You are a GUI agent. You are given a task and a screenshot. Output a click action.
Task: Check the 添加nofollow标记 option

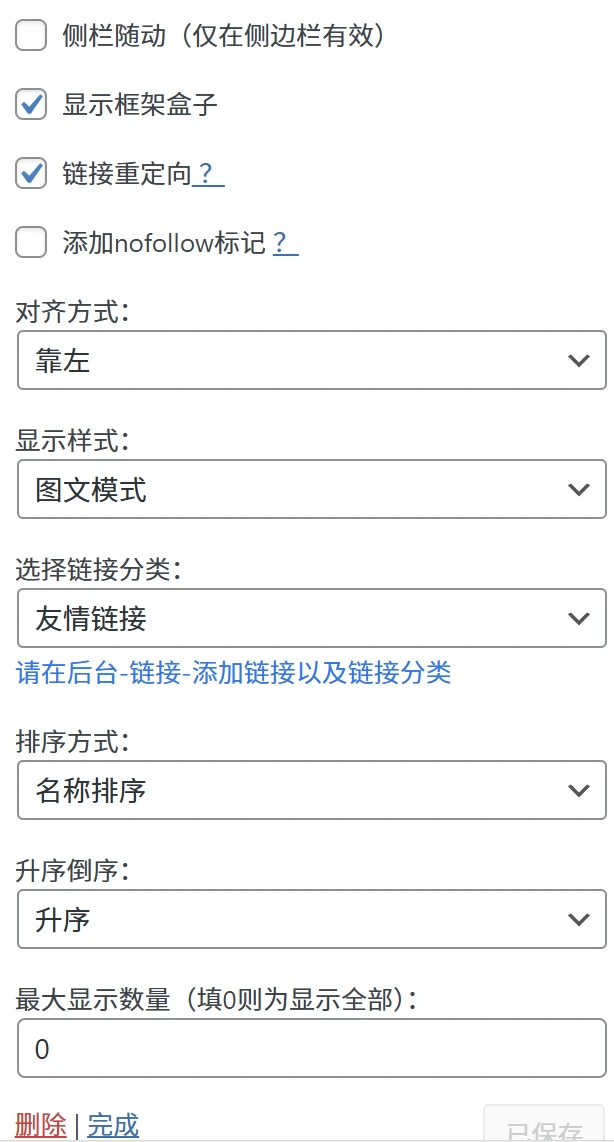coord(31,242)
